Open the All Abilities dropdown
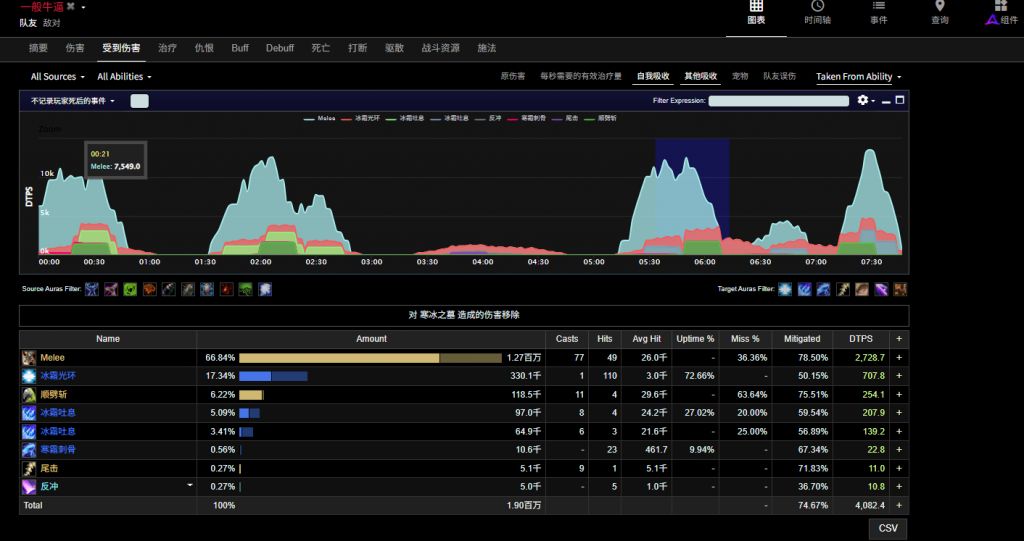 124,77
